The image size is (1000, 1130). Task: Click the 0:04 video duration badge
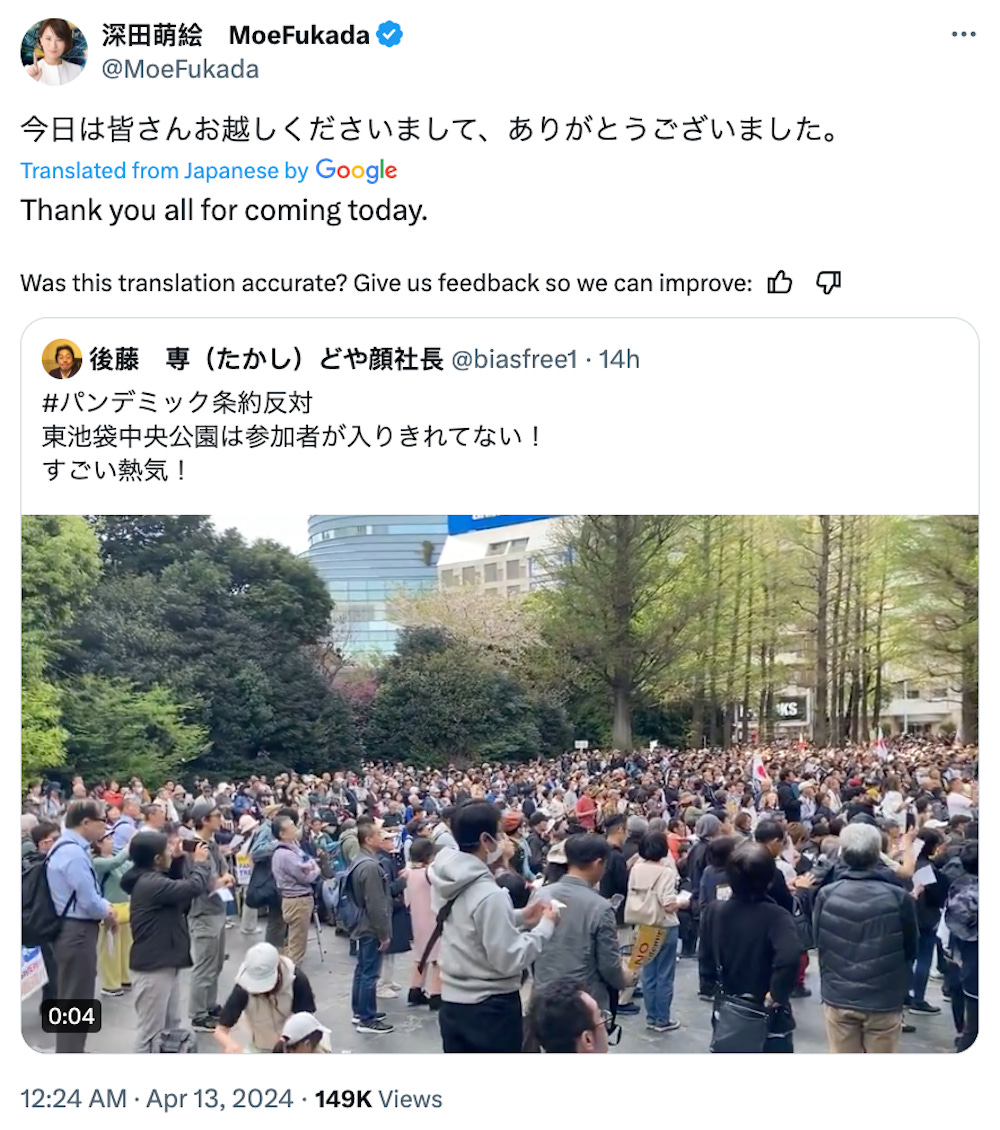pos(71,1016)
